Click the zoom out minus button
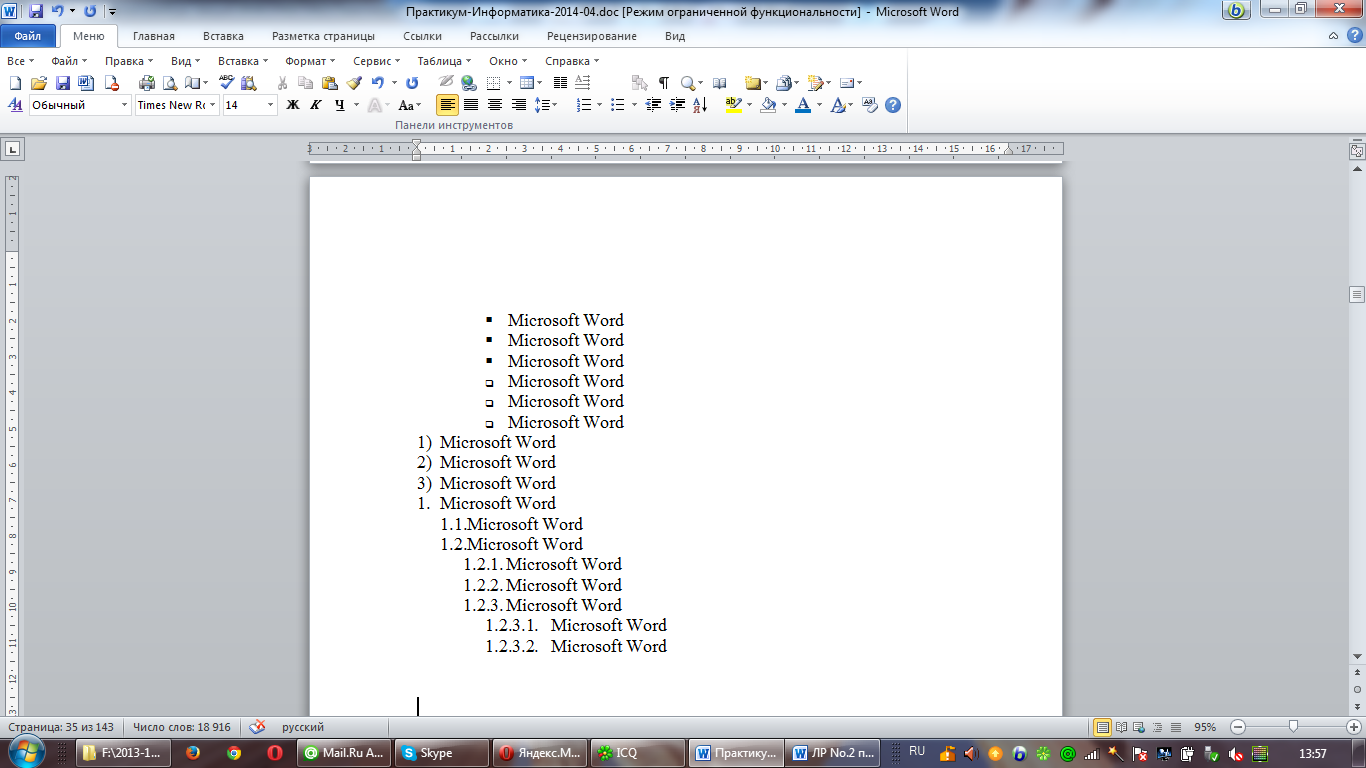This screenshot has height=768, width=1366. click(x=1238, y=727)
